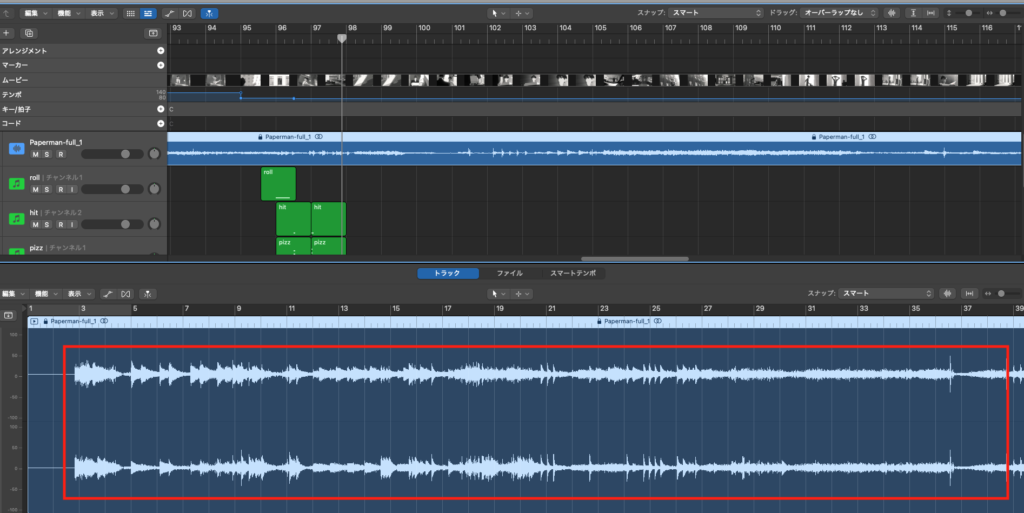Click waveform zoom button in main toolbar
Viewport: 1024px width, 513px height.
coord(891,13)
